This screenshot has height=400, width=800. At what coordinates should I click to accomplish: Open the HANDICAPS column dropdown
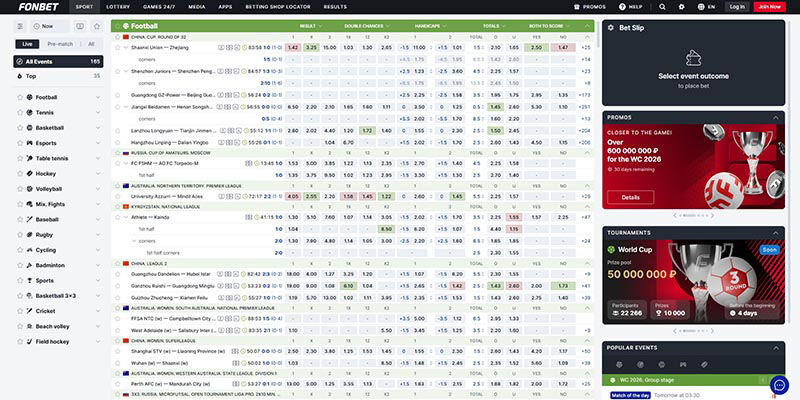431,26
